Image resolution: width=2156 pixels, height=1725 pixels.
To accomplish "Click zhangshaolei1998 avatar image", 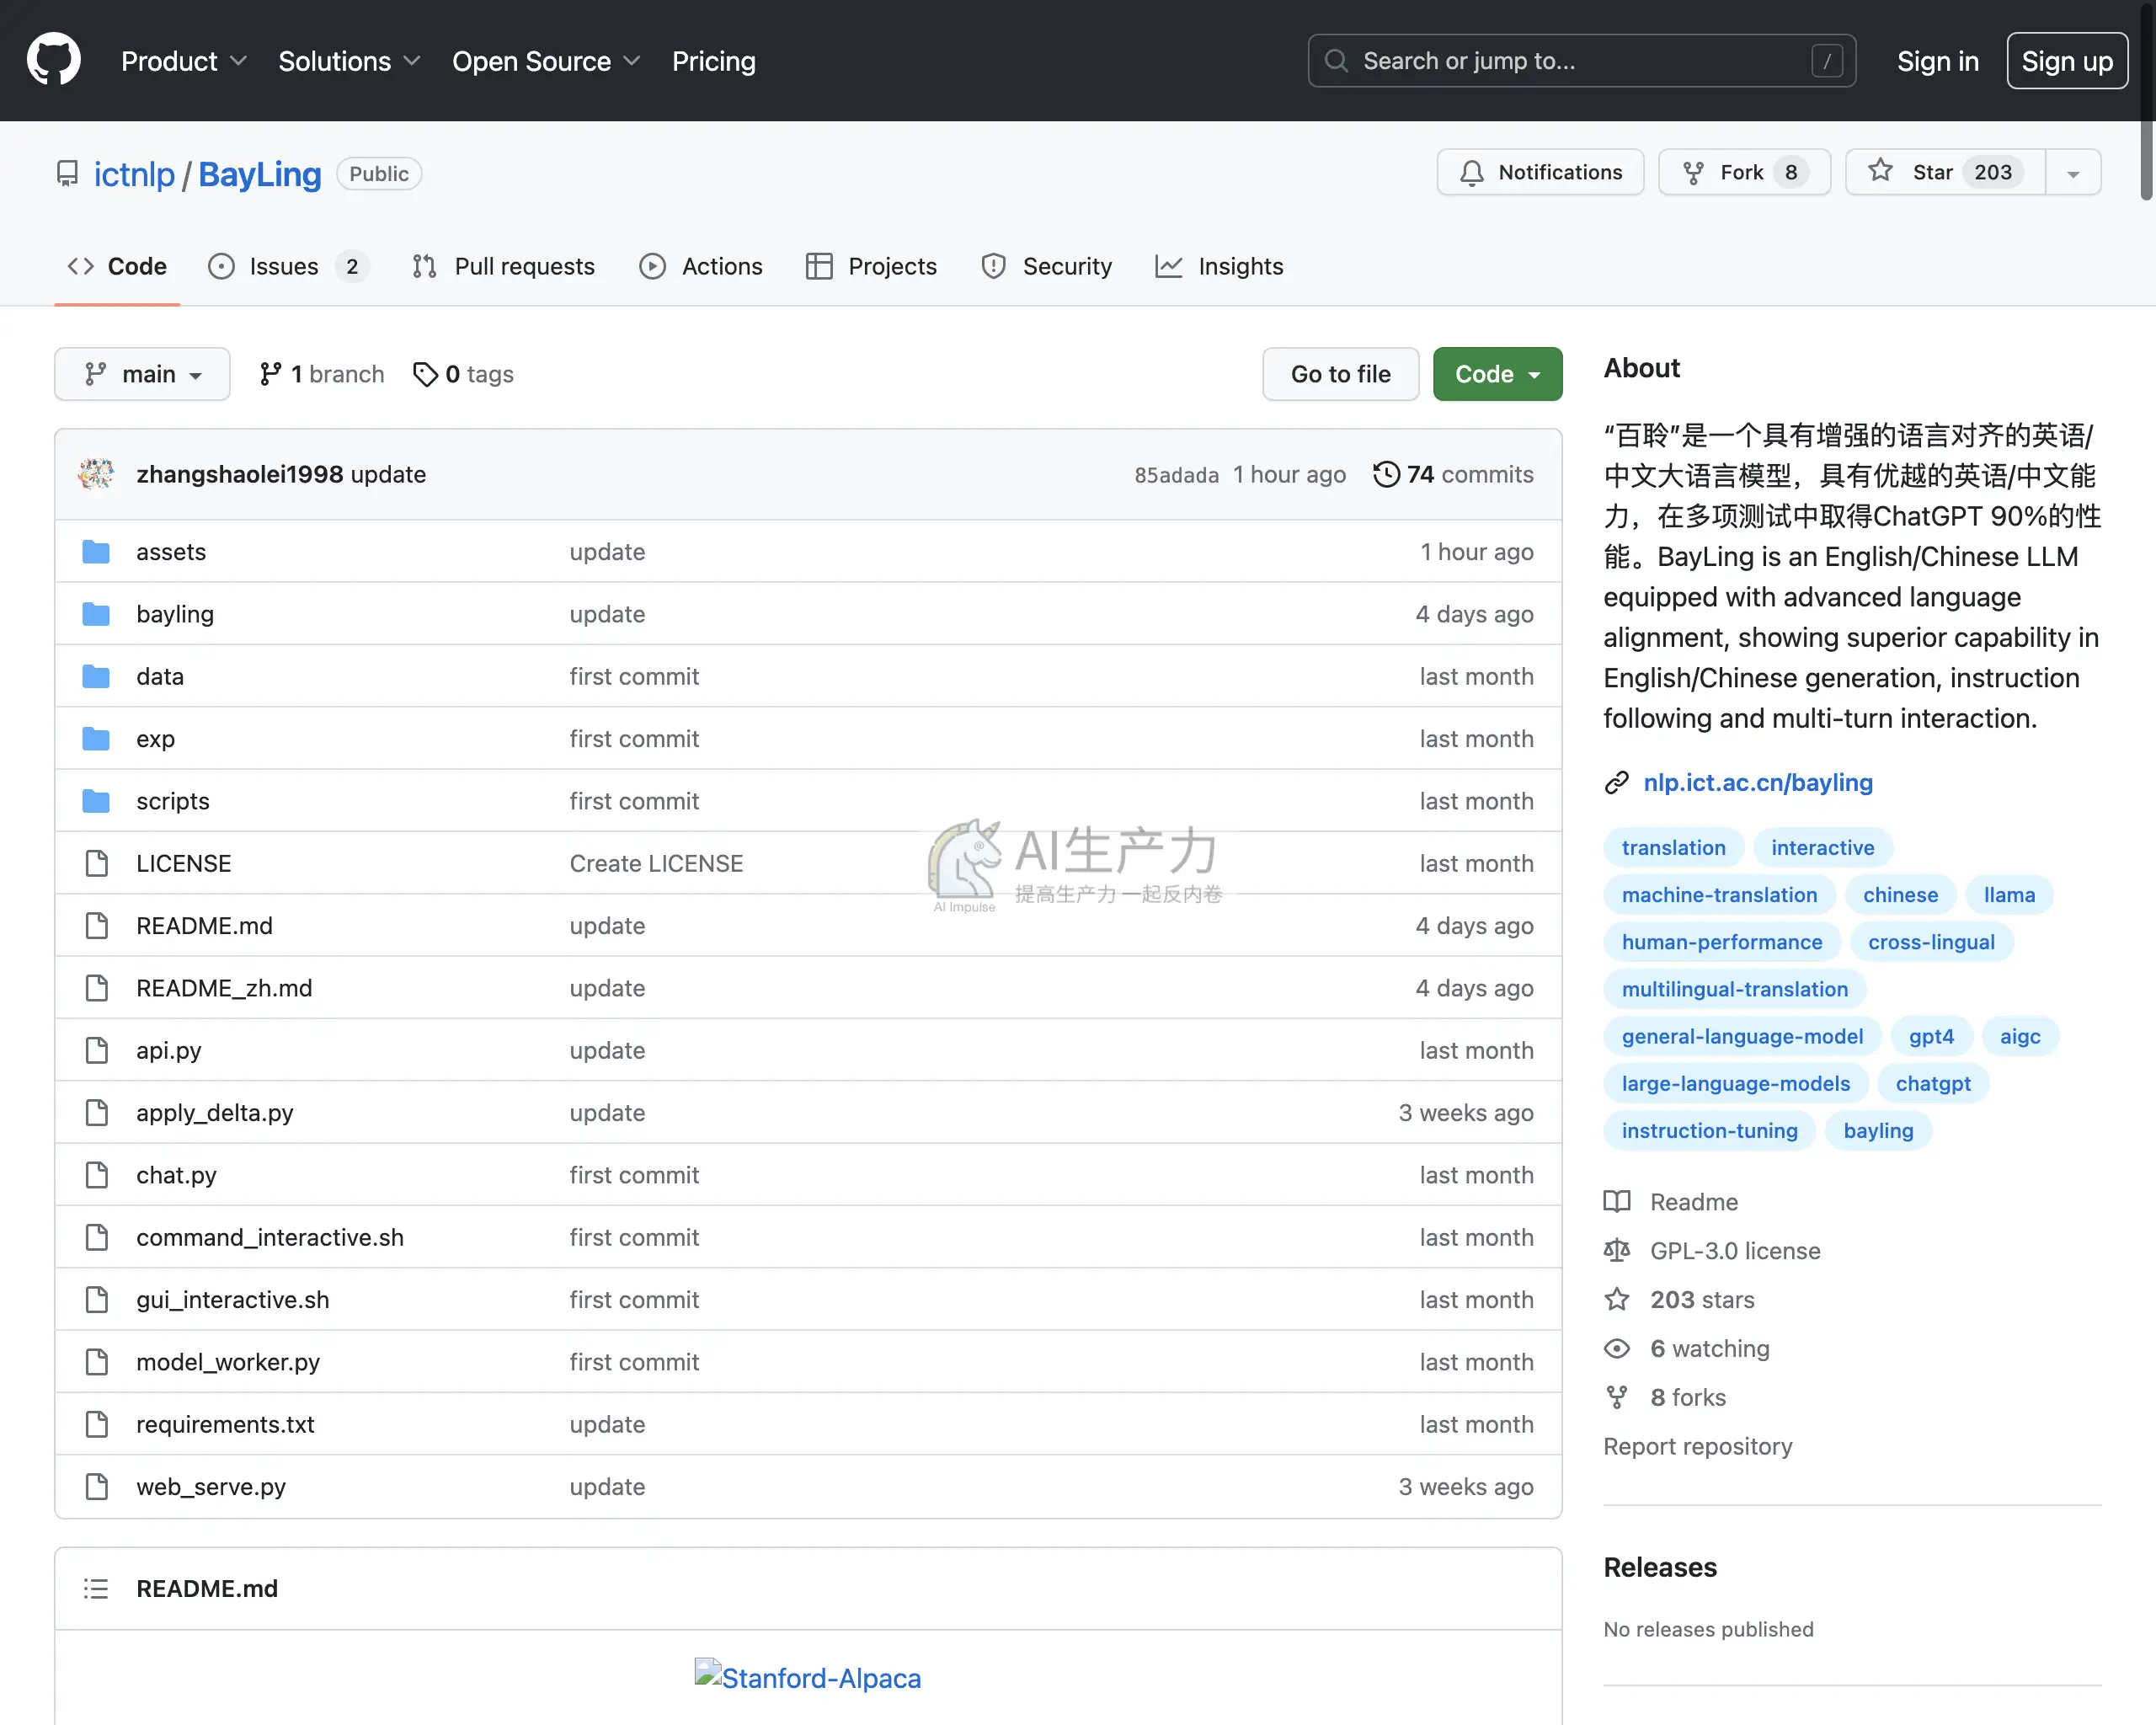I will click(x=96, y=474).
